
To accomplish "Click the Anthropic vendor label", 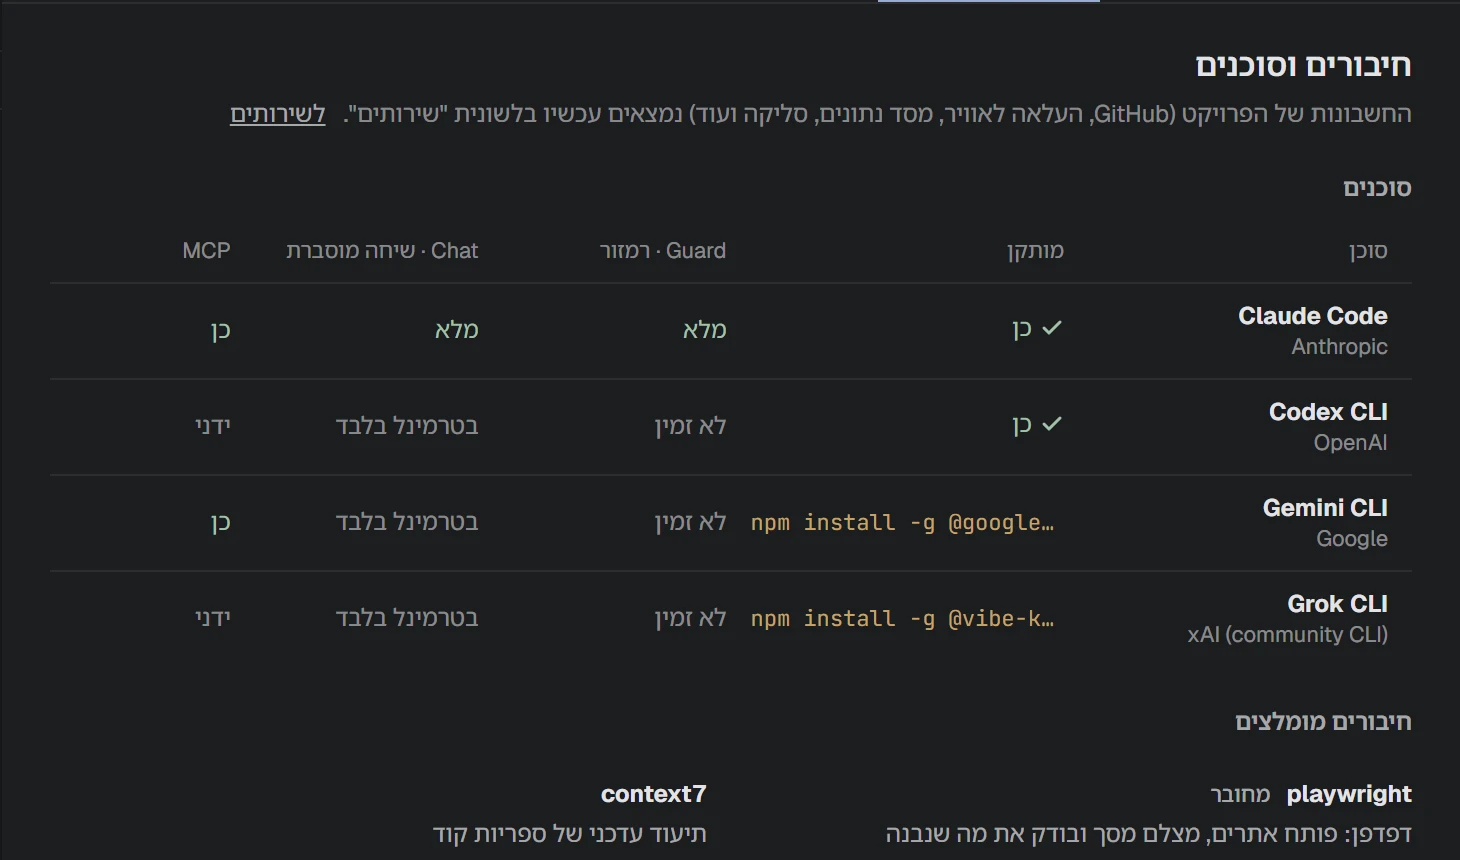I will pyautogui.click(x=1339, y=347).
